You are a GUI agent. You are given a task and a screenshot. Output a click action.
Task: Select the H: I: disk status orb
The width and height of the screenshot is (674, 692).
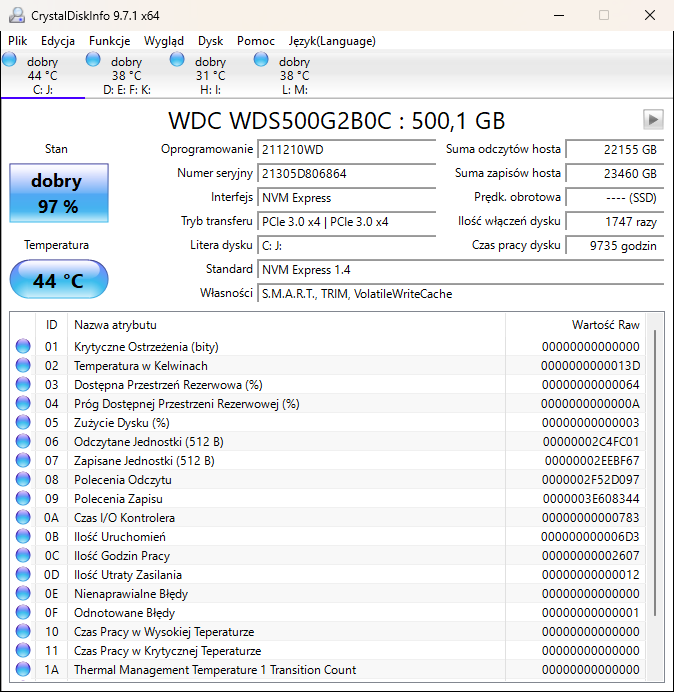pyautogui.click(x=178, y=61)
